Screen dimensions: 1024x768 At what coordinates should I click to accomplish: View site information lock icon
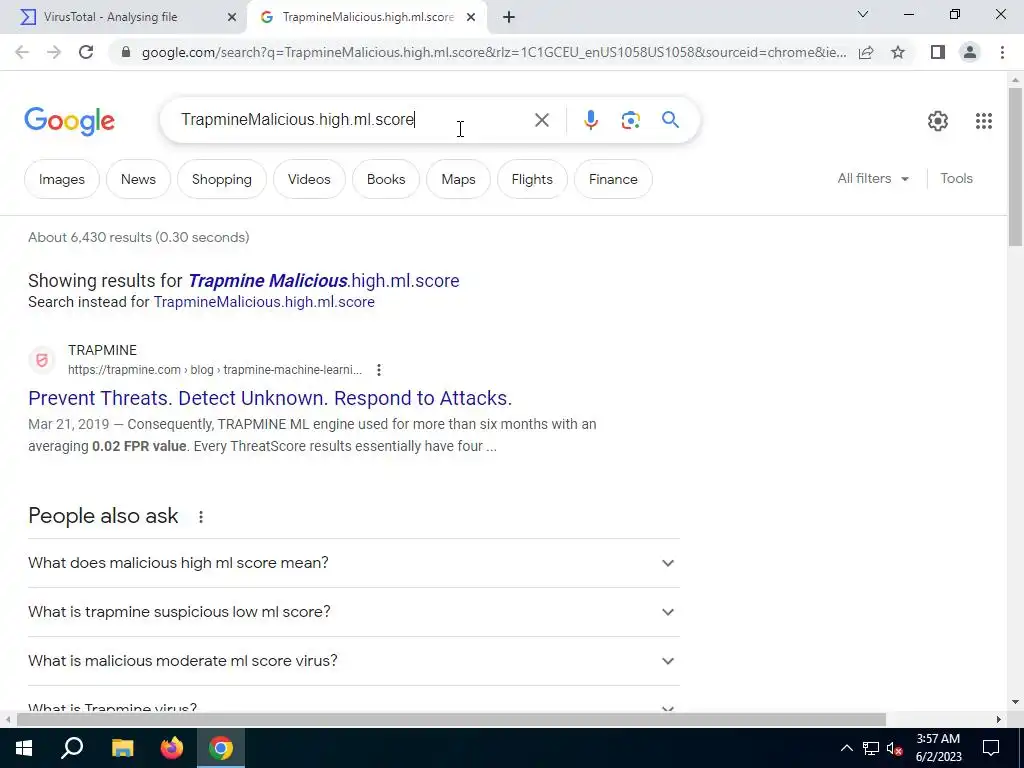(126, 52)
